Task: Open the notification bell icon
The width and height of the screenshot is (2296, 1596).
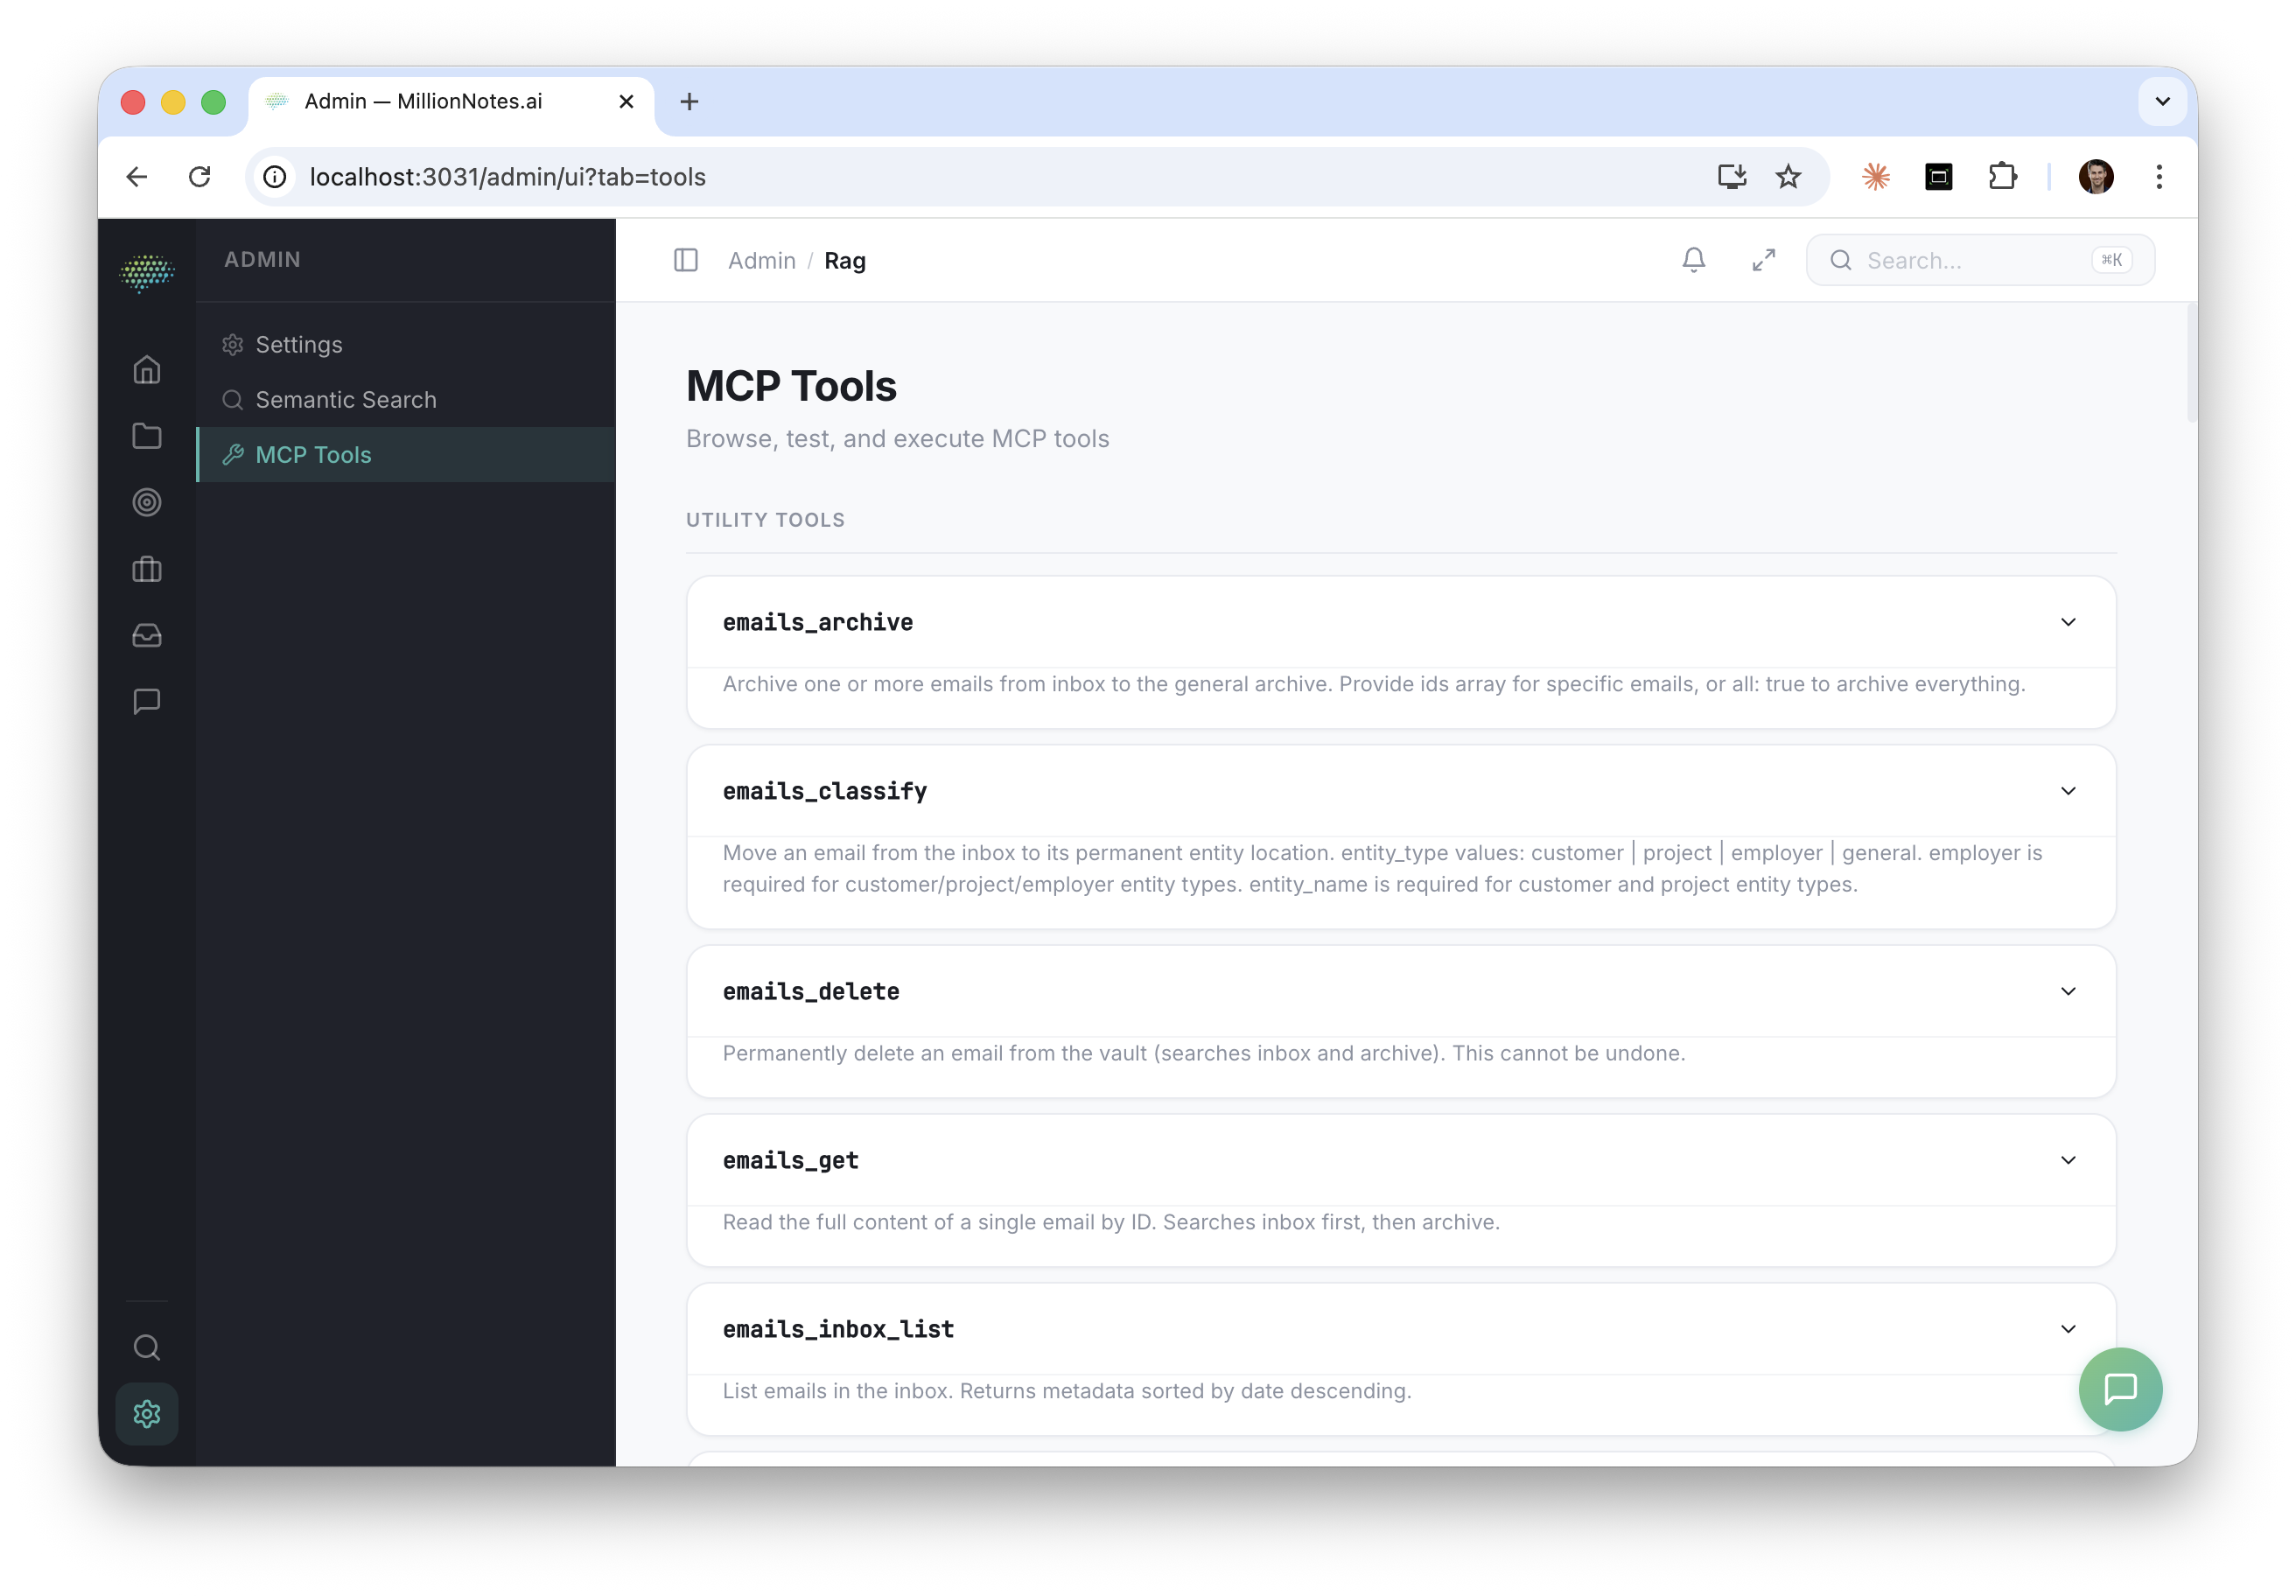Action: tap(1694, 260)
